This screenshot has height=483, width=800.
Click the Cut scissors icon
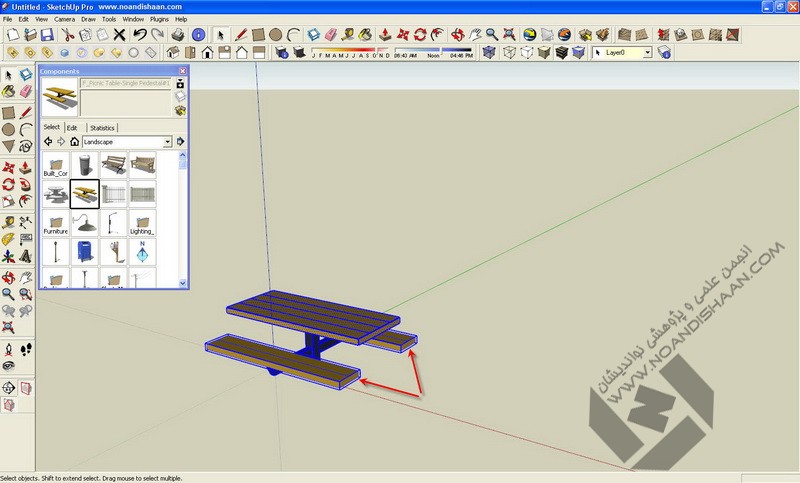68,35
